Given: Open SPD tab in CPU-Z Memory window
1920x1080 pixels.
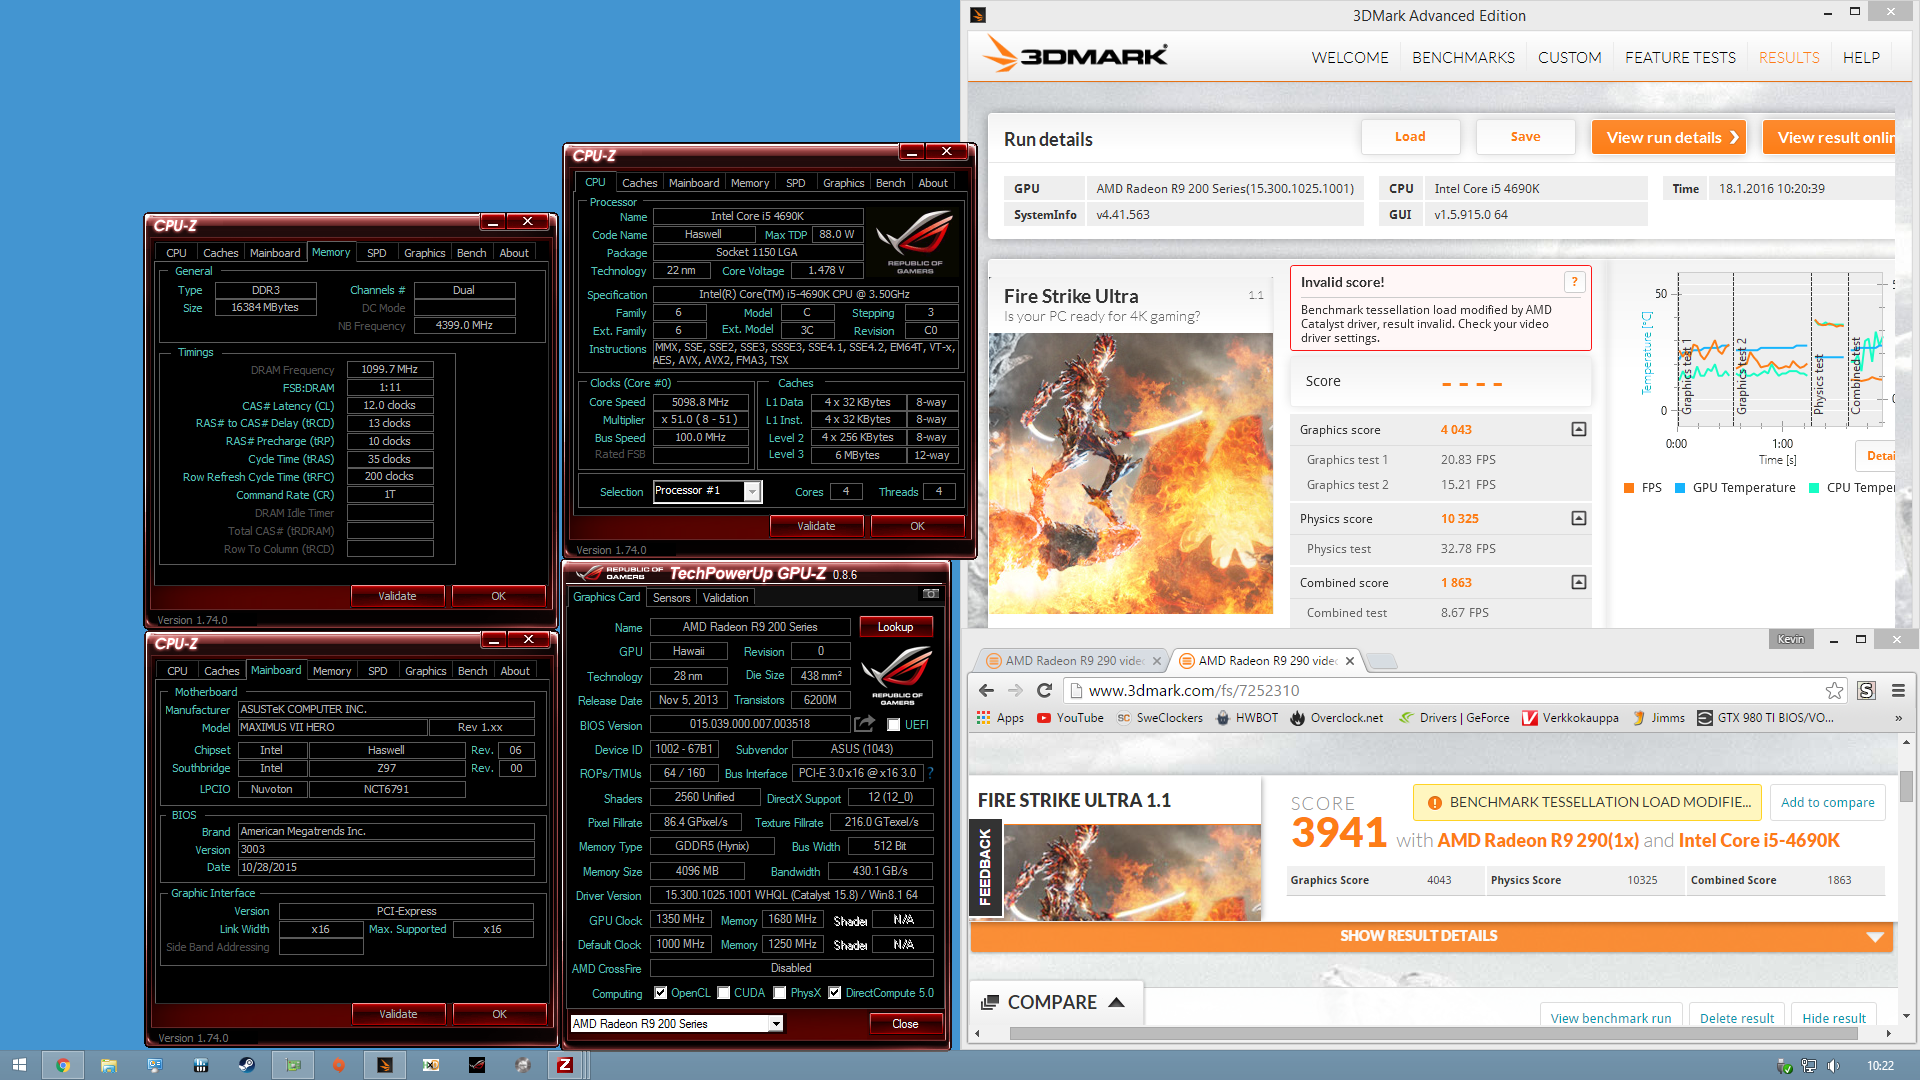Looking at the screenshot, I should point(377,253).
